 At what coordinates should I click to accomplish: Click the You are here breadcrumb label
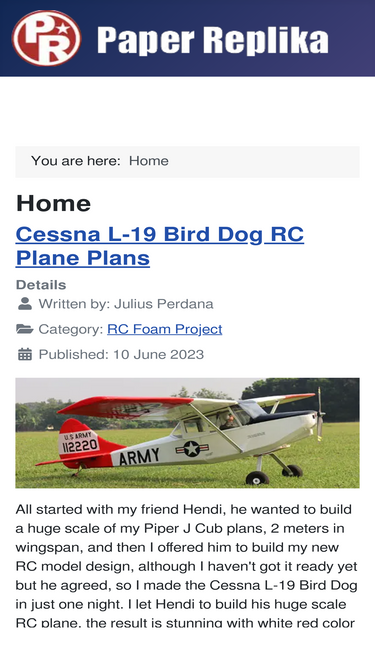pyautogui.click(x=76, y=161)
